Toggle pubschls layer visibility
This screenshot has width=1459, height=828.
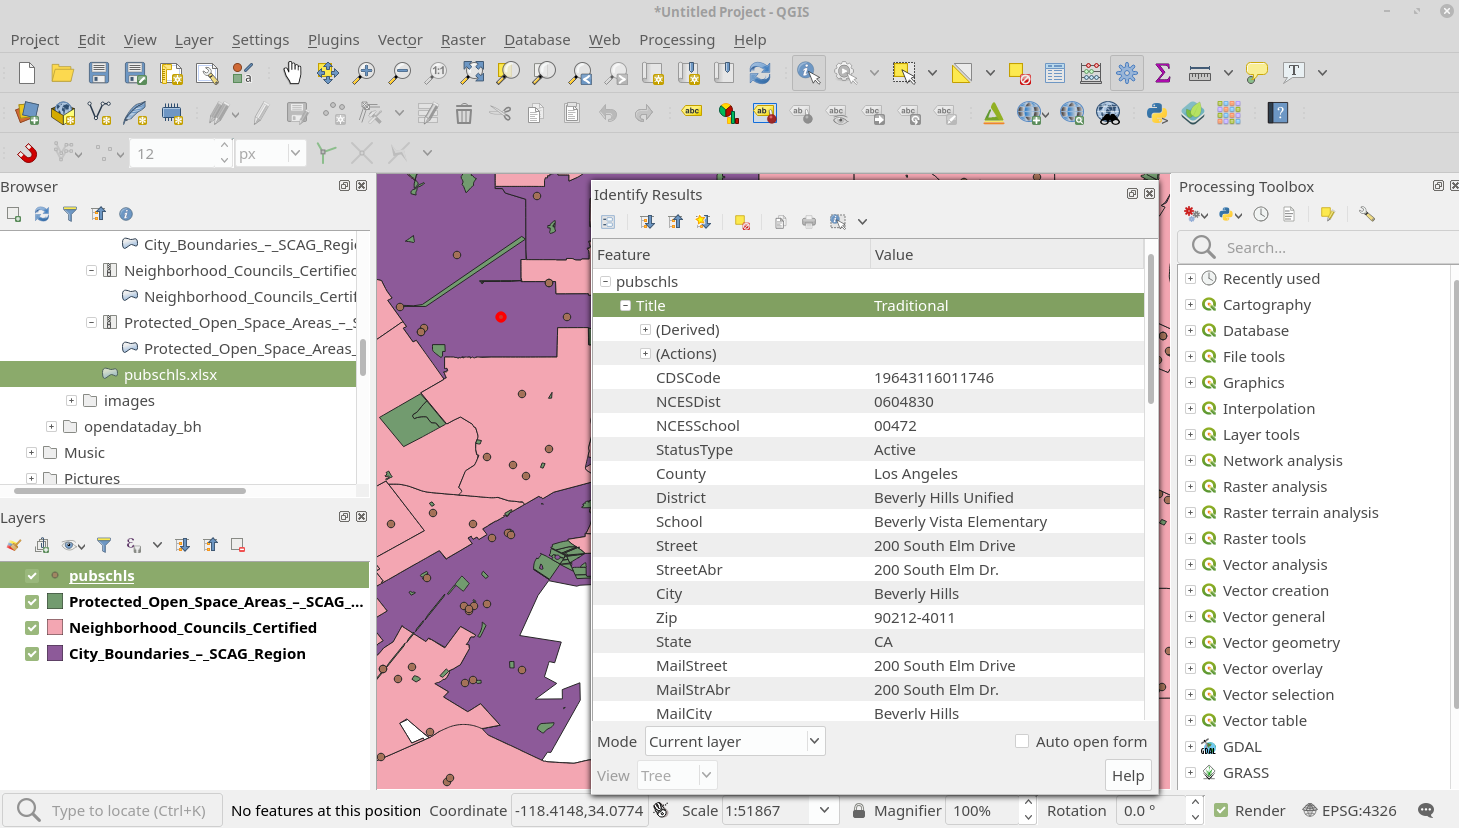pos(32,576)
